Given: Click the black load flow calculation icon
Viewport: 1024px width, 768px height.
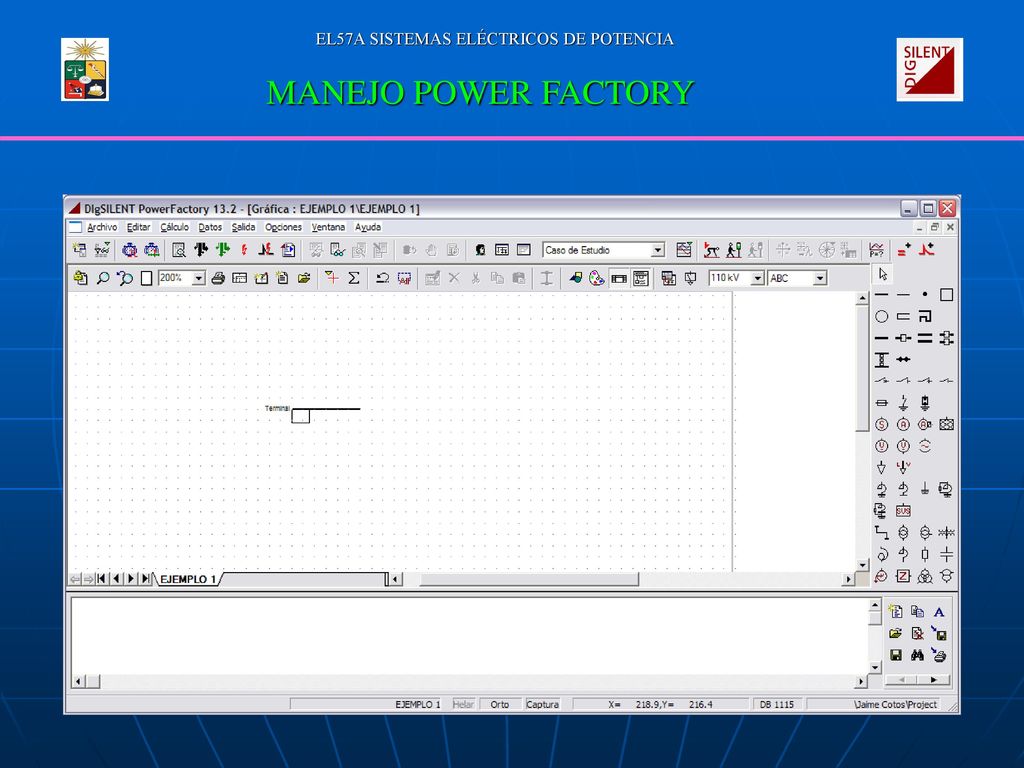Looking at the screenshot, I should [201, 249].
